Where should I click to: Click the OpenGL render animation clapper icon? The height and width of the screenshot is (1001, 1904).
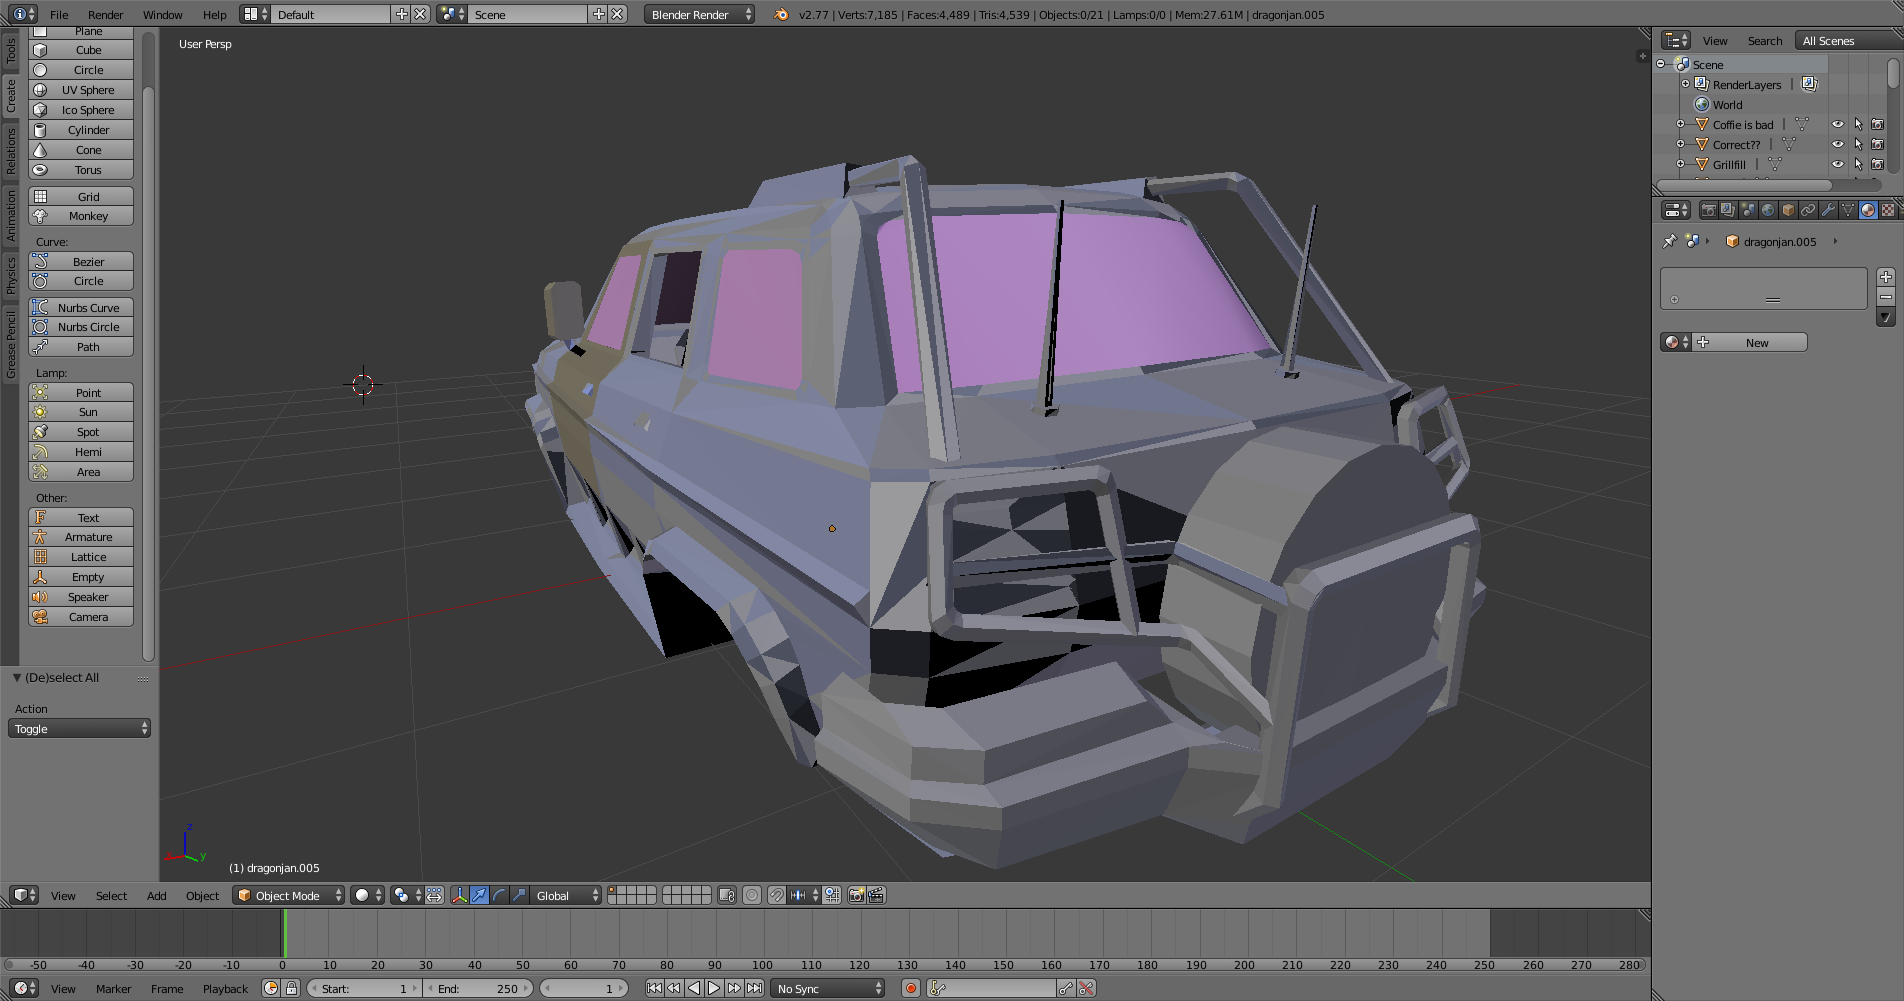[x=876, y=895]
